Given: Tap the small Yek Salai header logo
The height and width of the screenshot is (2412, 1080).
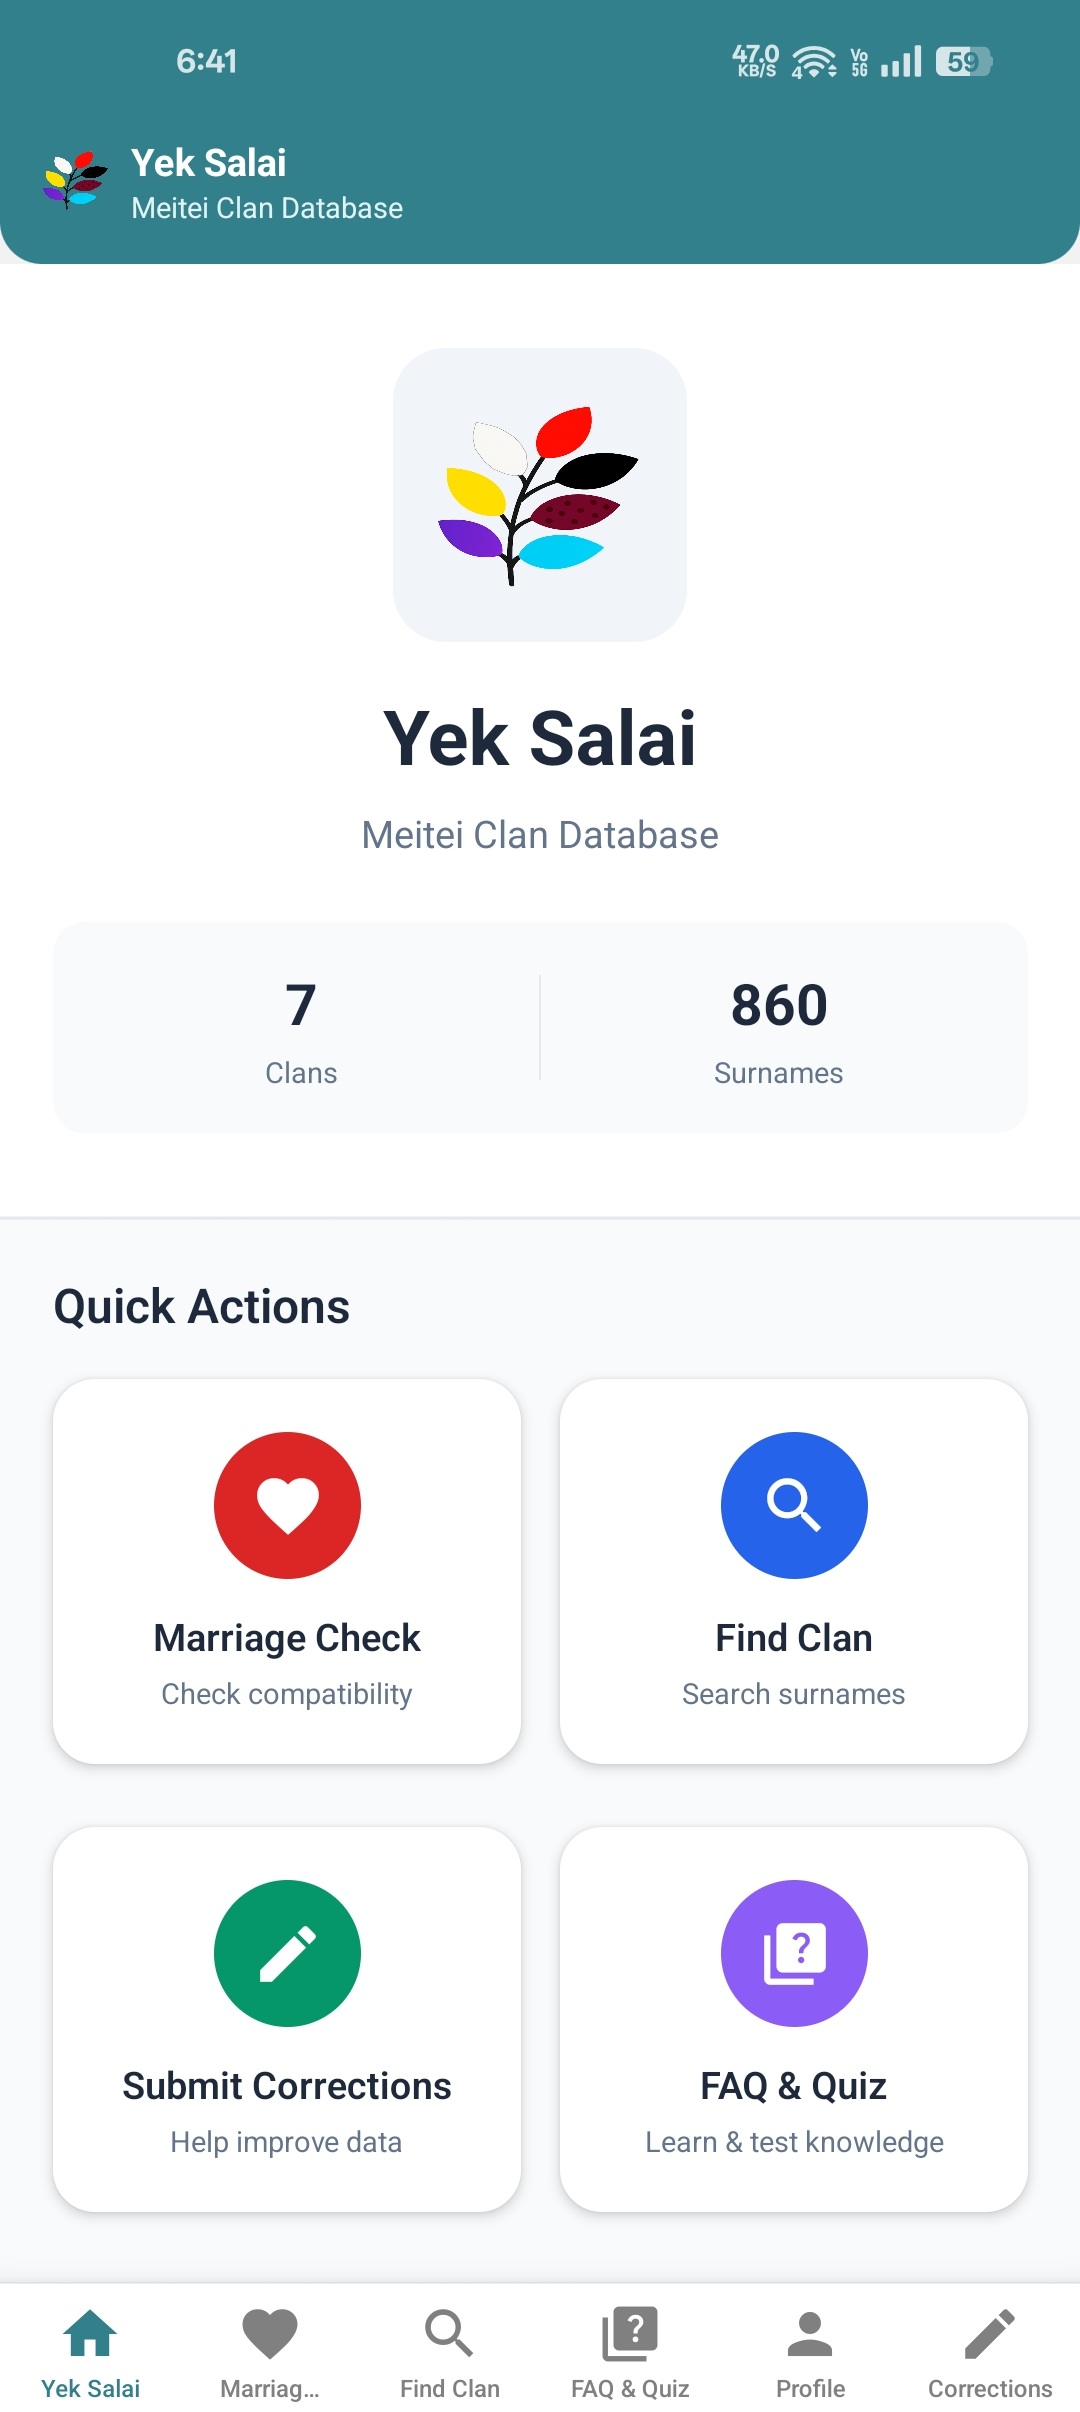Looking at the screenshot, I should tap(75, 180).
